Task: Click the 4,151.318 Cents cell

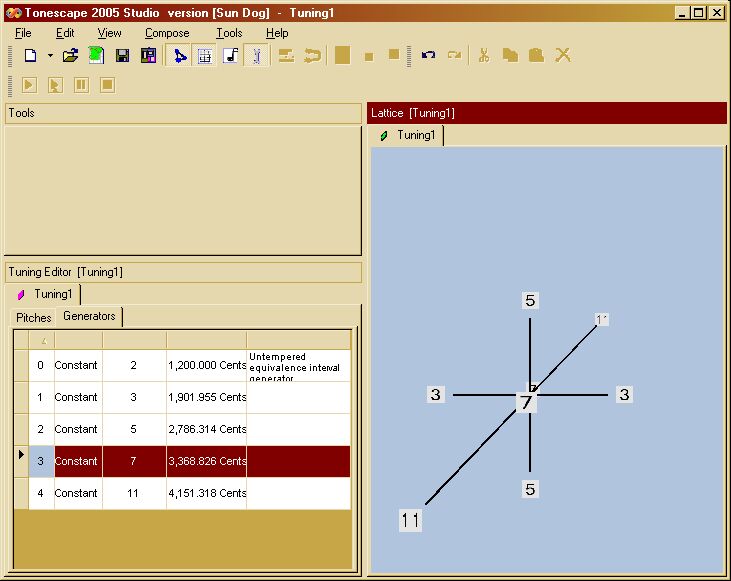Action: point(207,493)
